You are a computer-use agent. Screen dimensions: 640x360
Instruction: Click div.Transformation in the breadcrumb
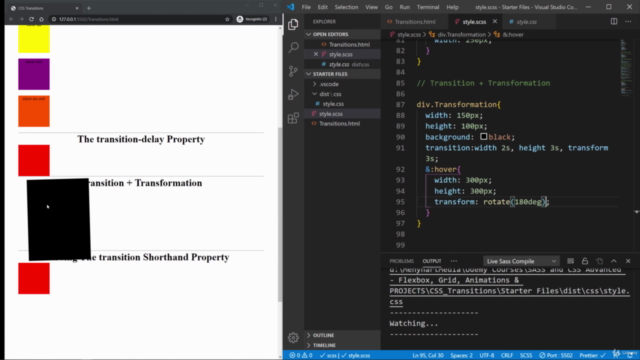coord(461,35)
